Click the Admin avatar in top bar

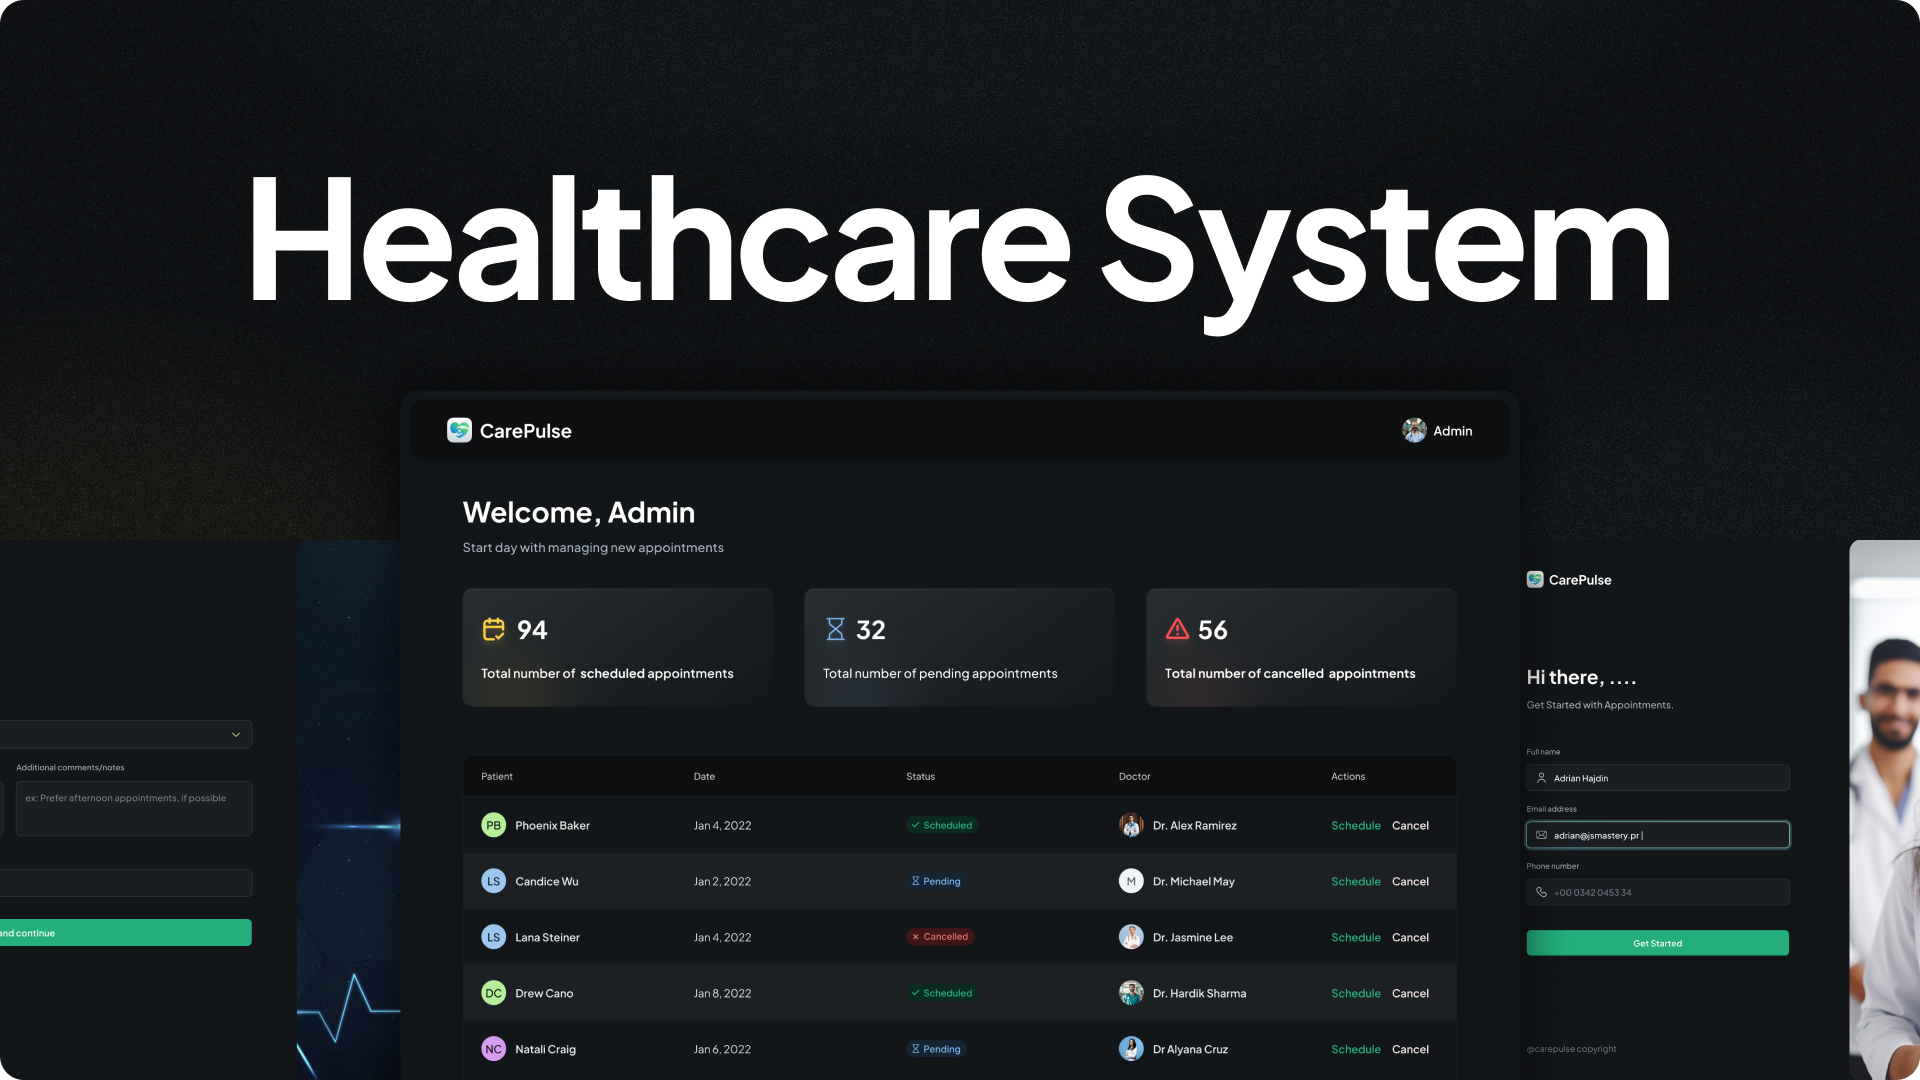pyautogui.click(x=1414, y=430)
